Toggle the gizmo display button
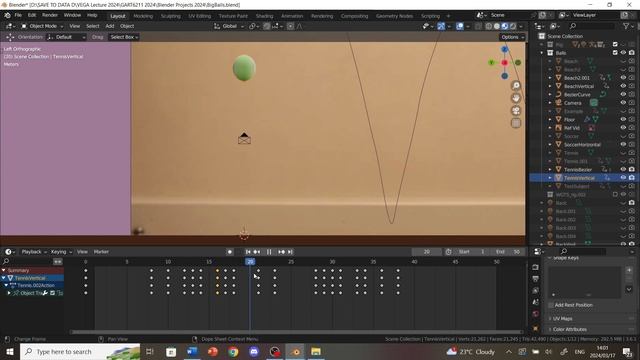 click(x=441, y=26)
